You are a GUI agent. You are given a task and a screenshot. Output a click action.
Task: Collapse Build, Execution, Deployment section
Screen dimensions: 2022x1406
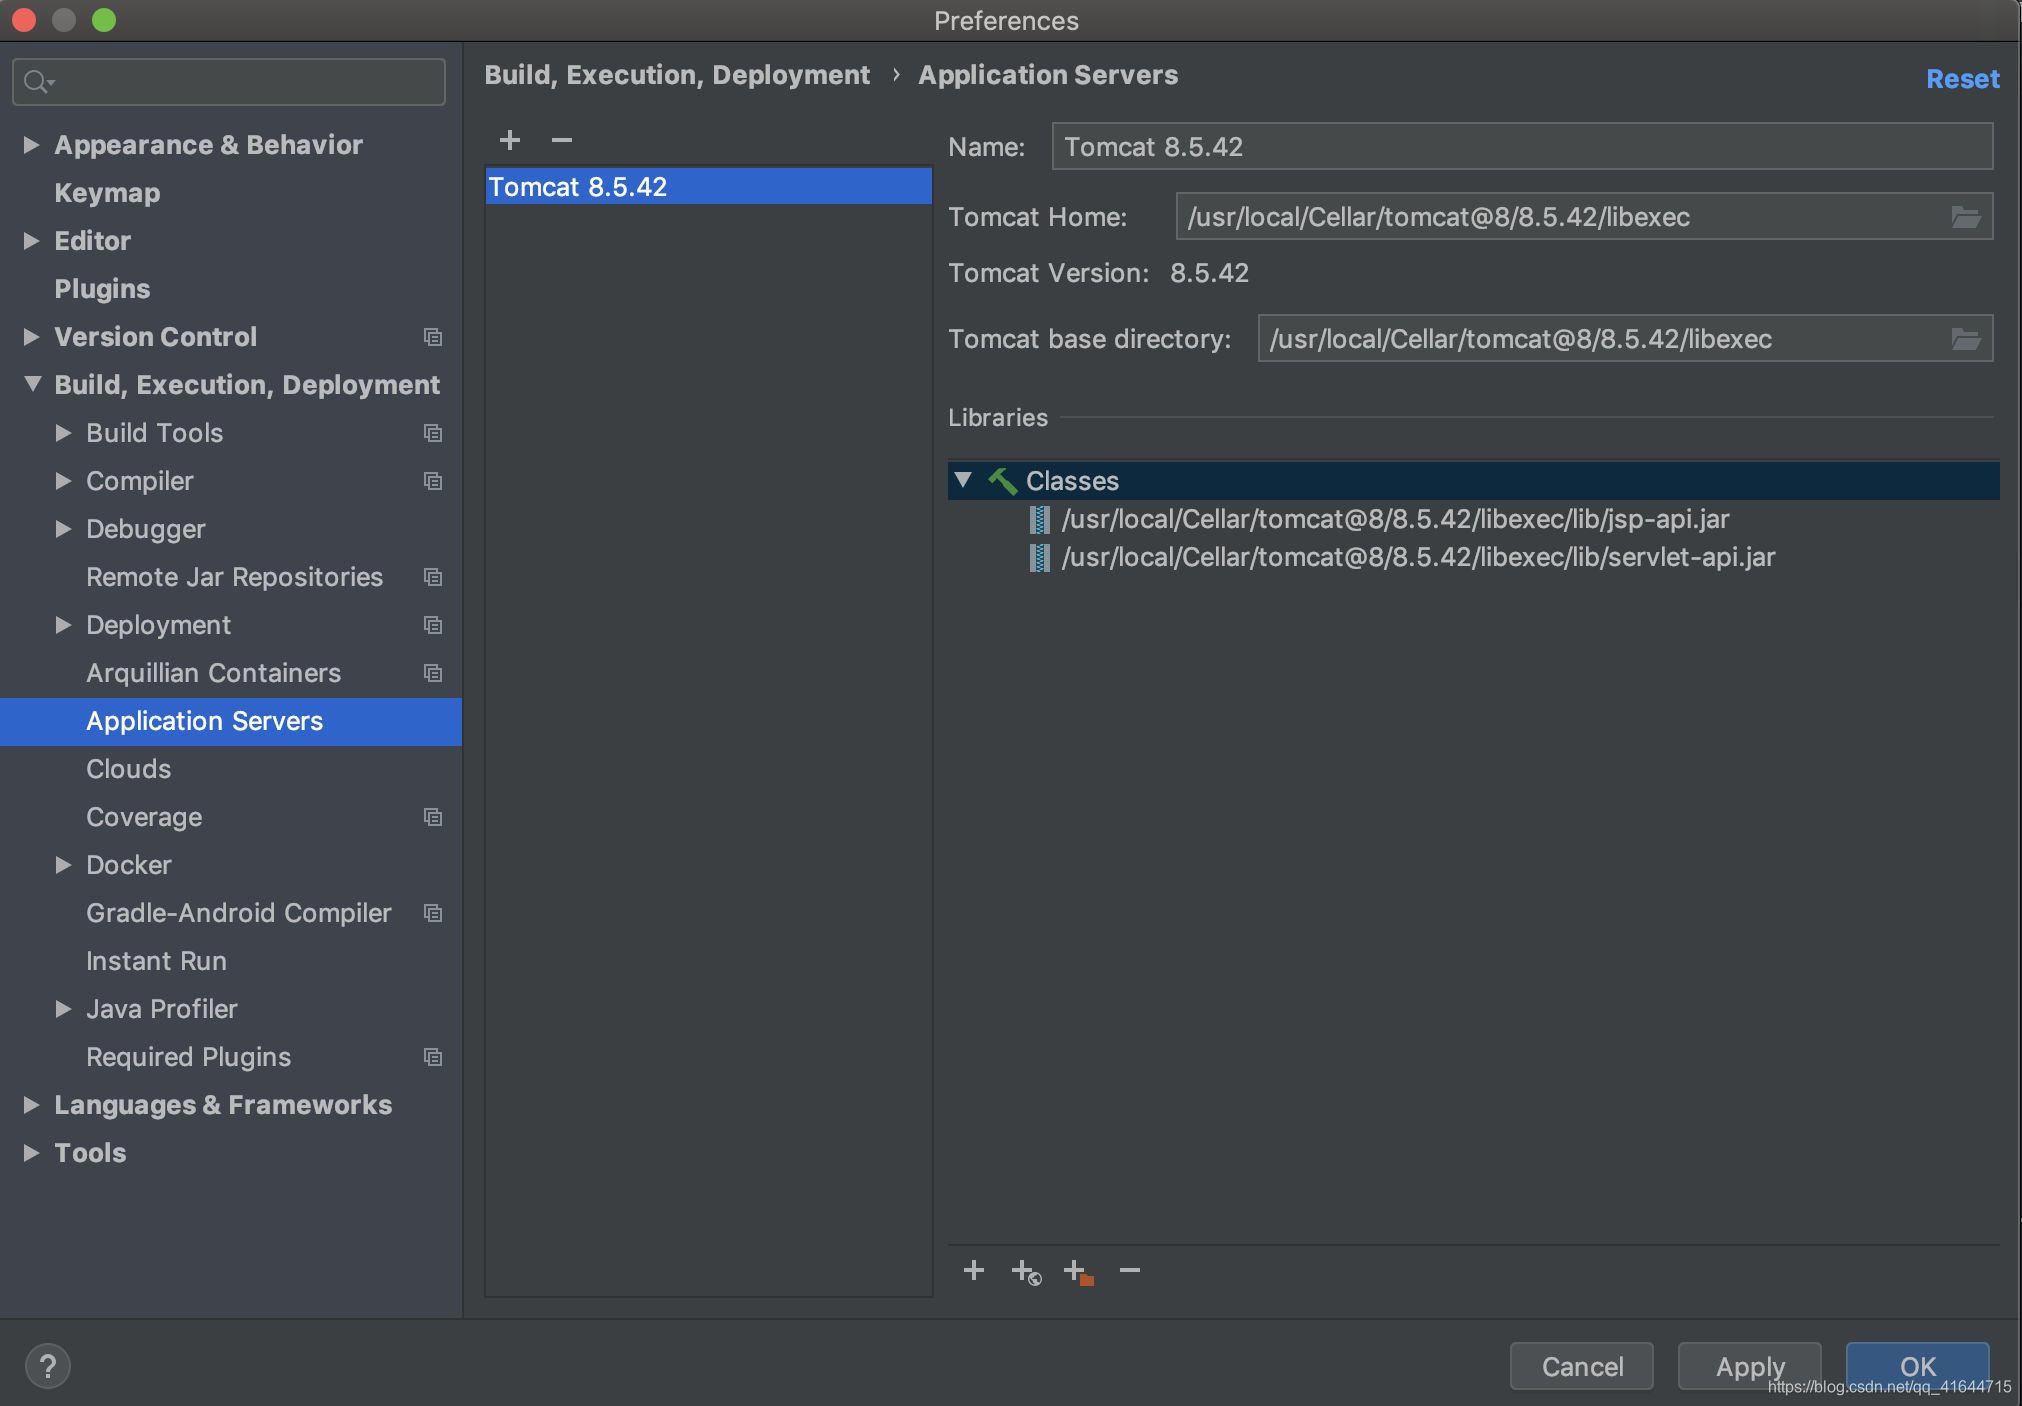[32, 384]
